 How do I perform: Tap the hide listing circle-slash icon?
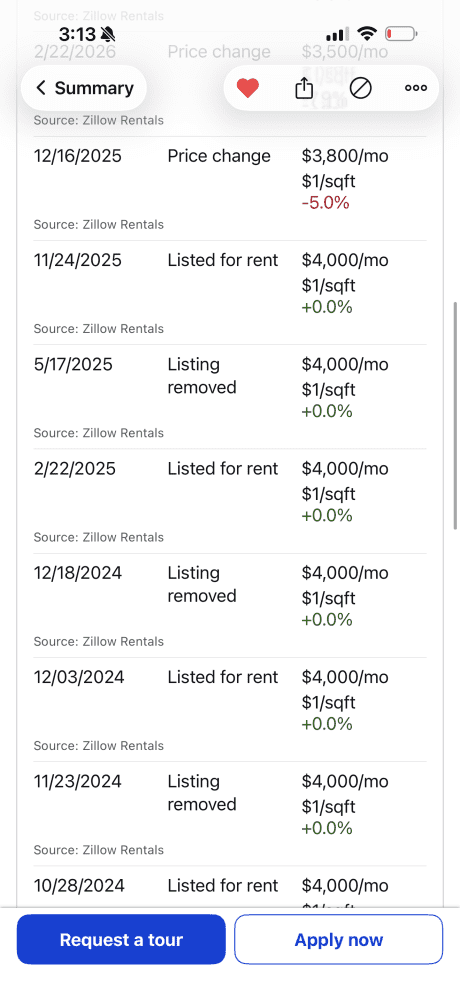361,88
